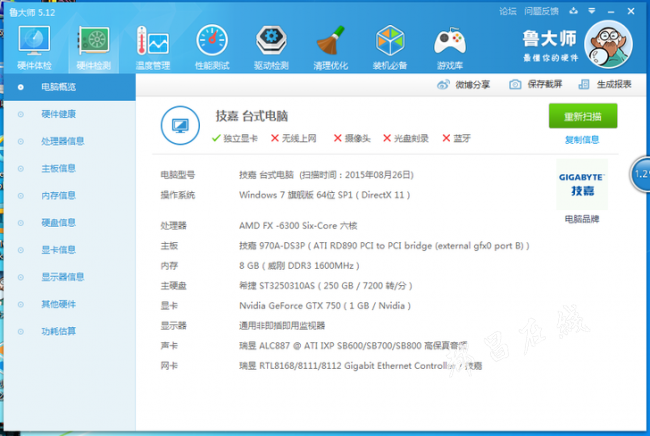Click the Windows 7 旗舰版 operating system value
Screen dimensions: 650x436
[325, 195]
